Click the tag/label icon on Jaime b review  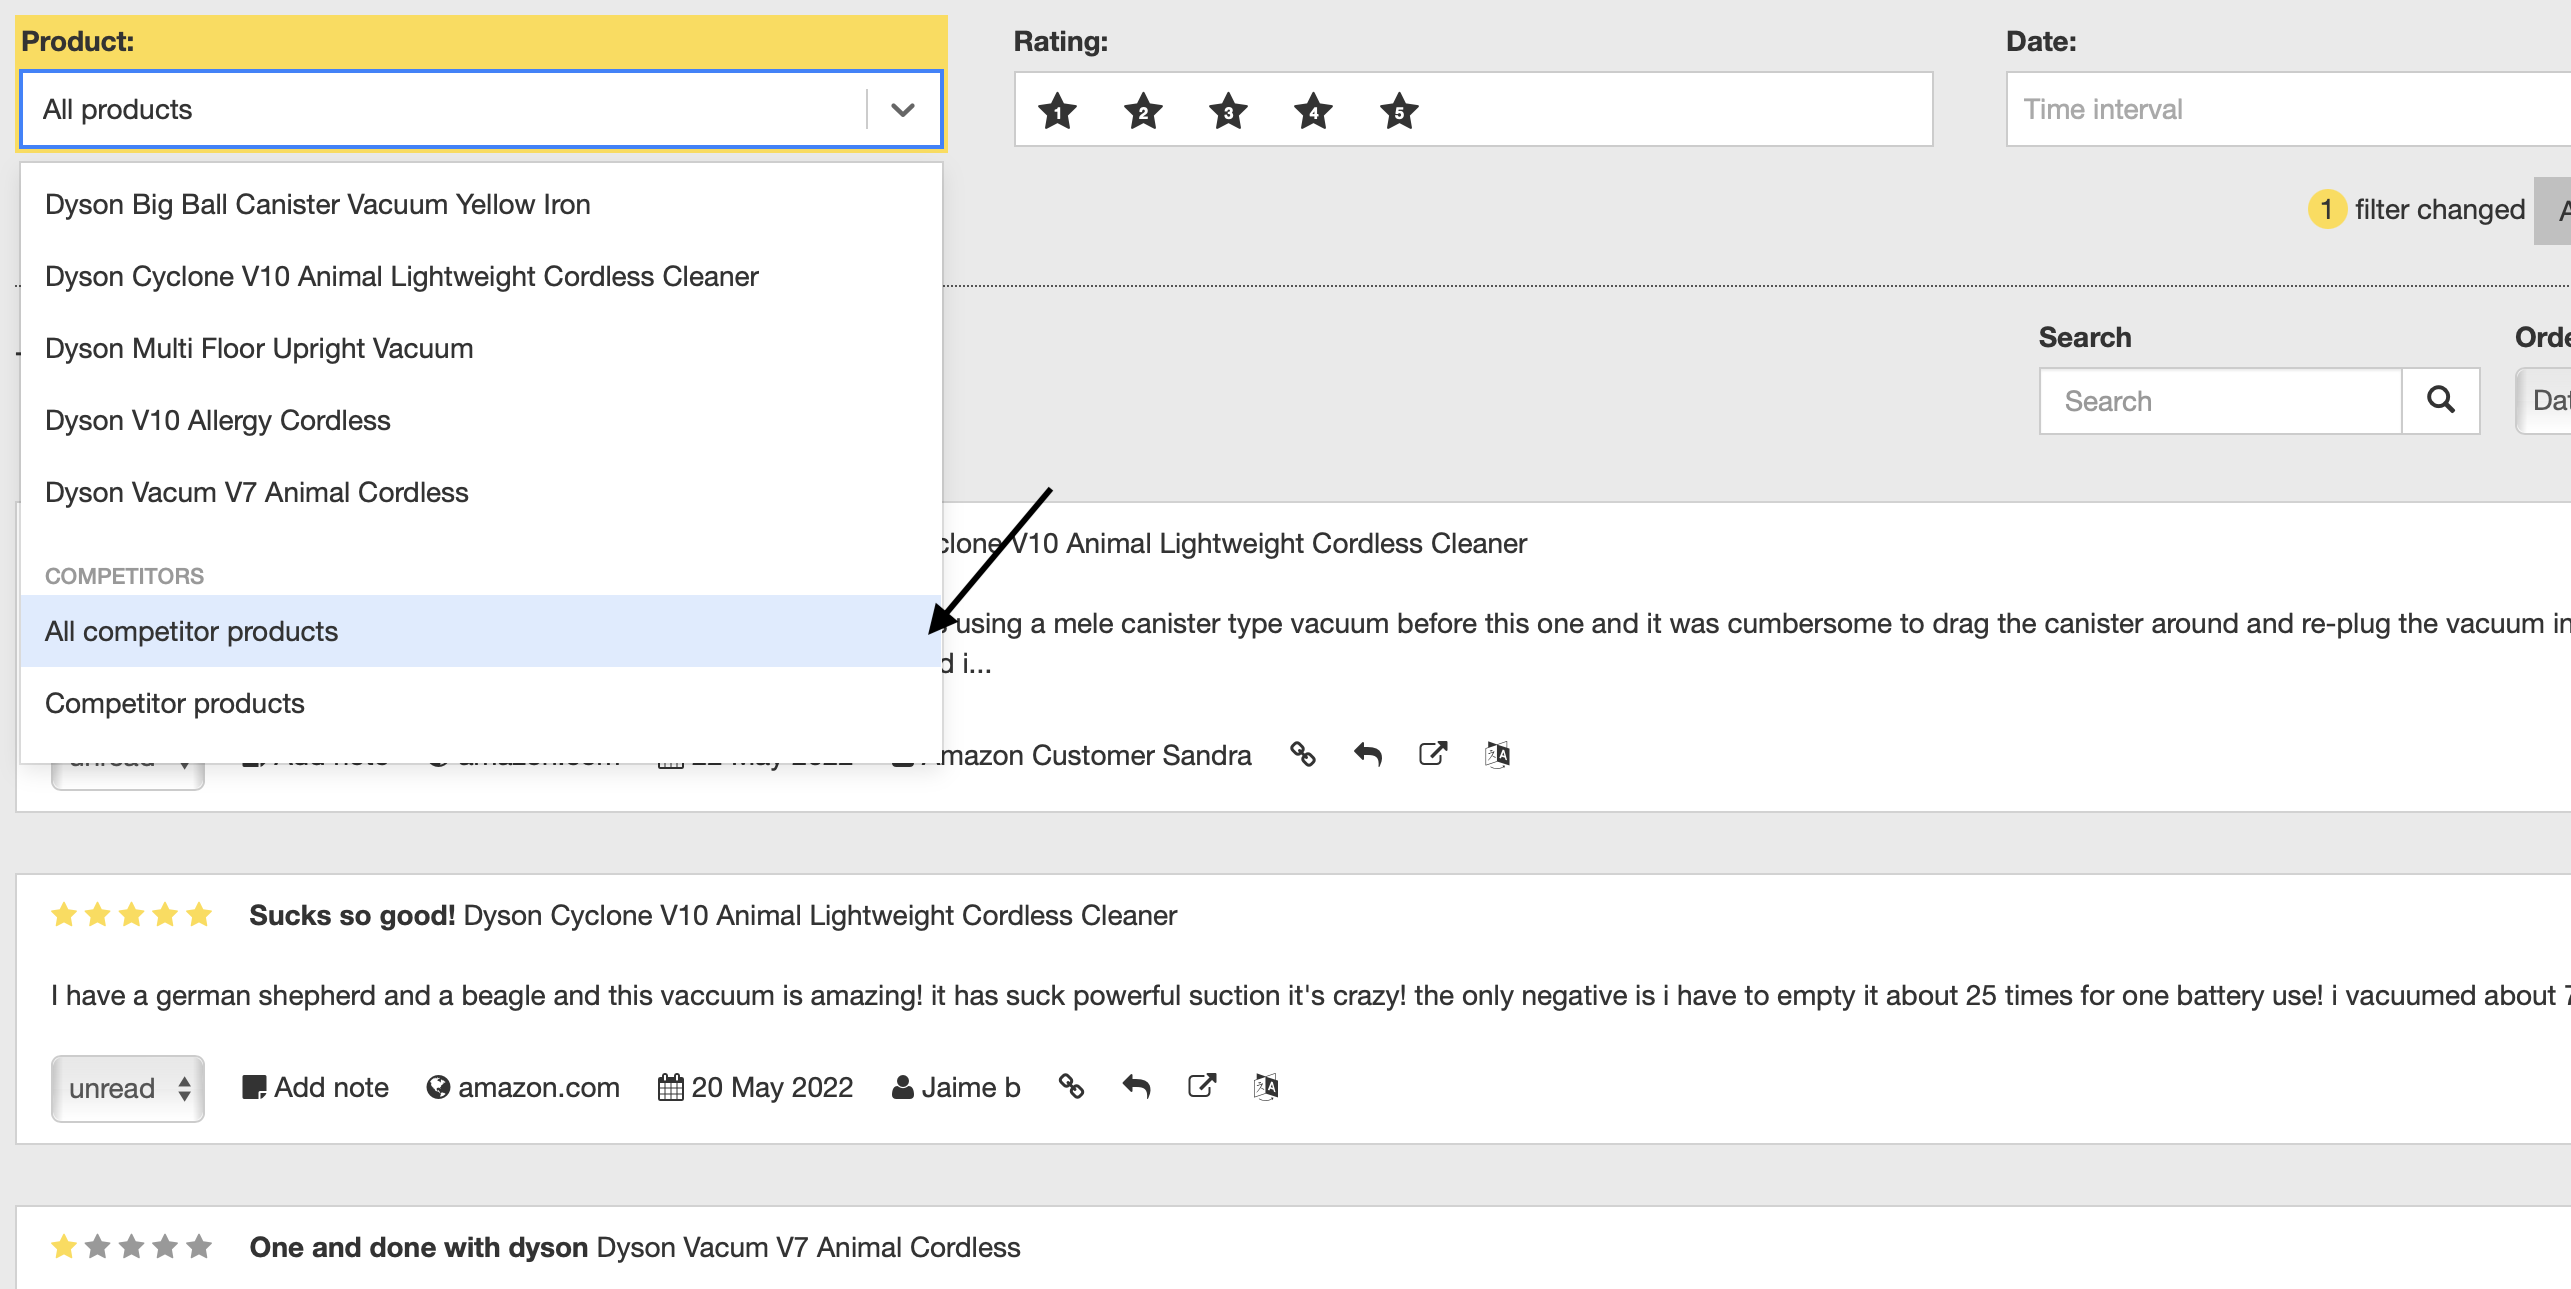(1070, 1087)
